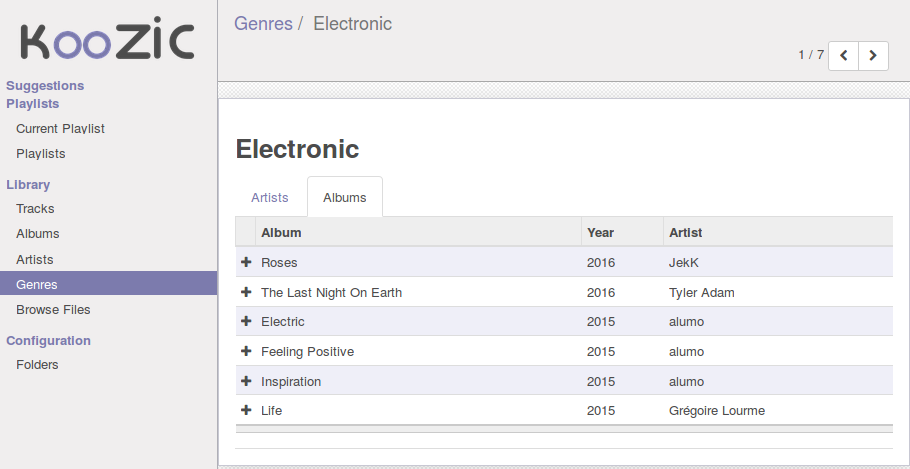Click the KooZic logo
Screen dimensions: 910x469
click(x=107, y=41)
